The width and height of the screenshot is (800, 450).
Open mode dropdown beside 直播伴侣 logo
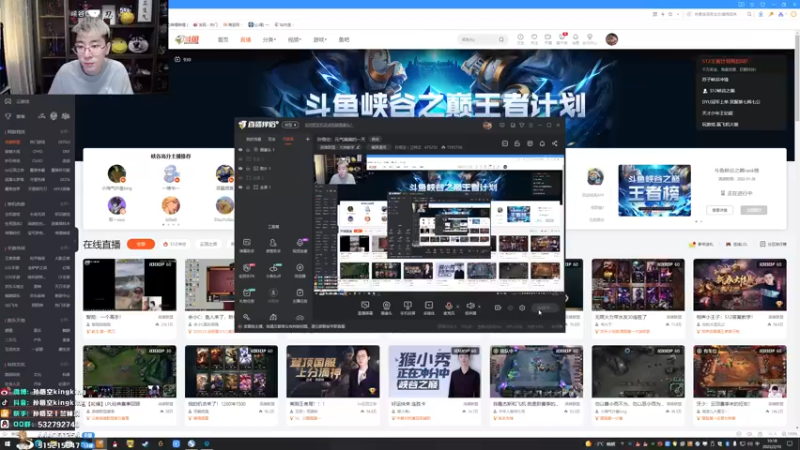290,125
